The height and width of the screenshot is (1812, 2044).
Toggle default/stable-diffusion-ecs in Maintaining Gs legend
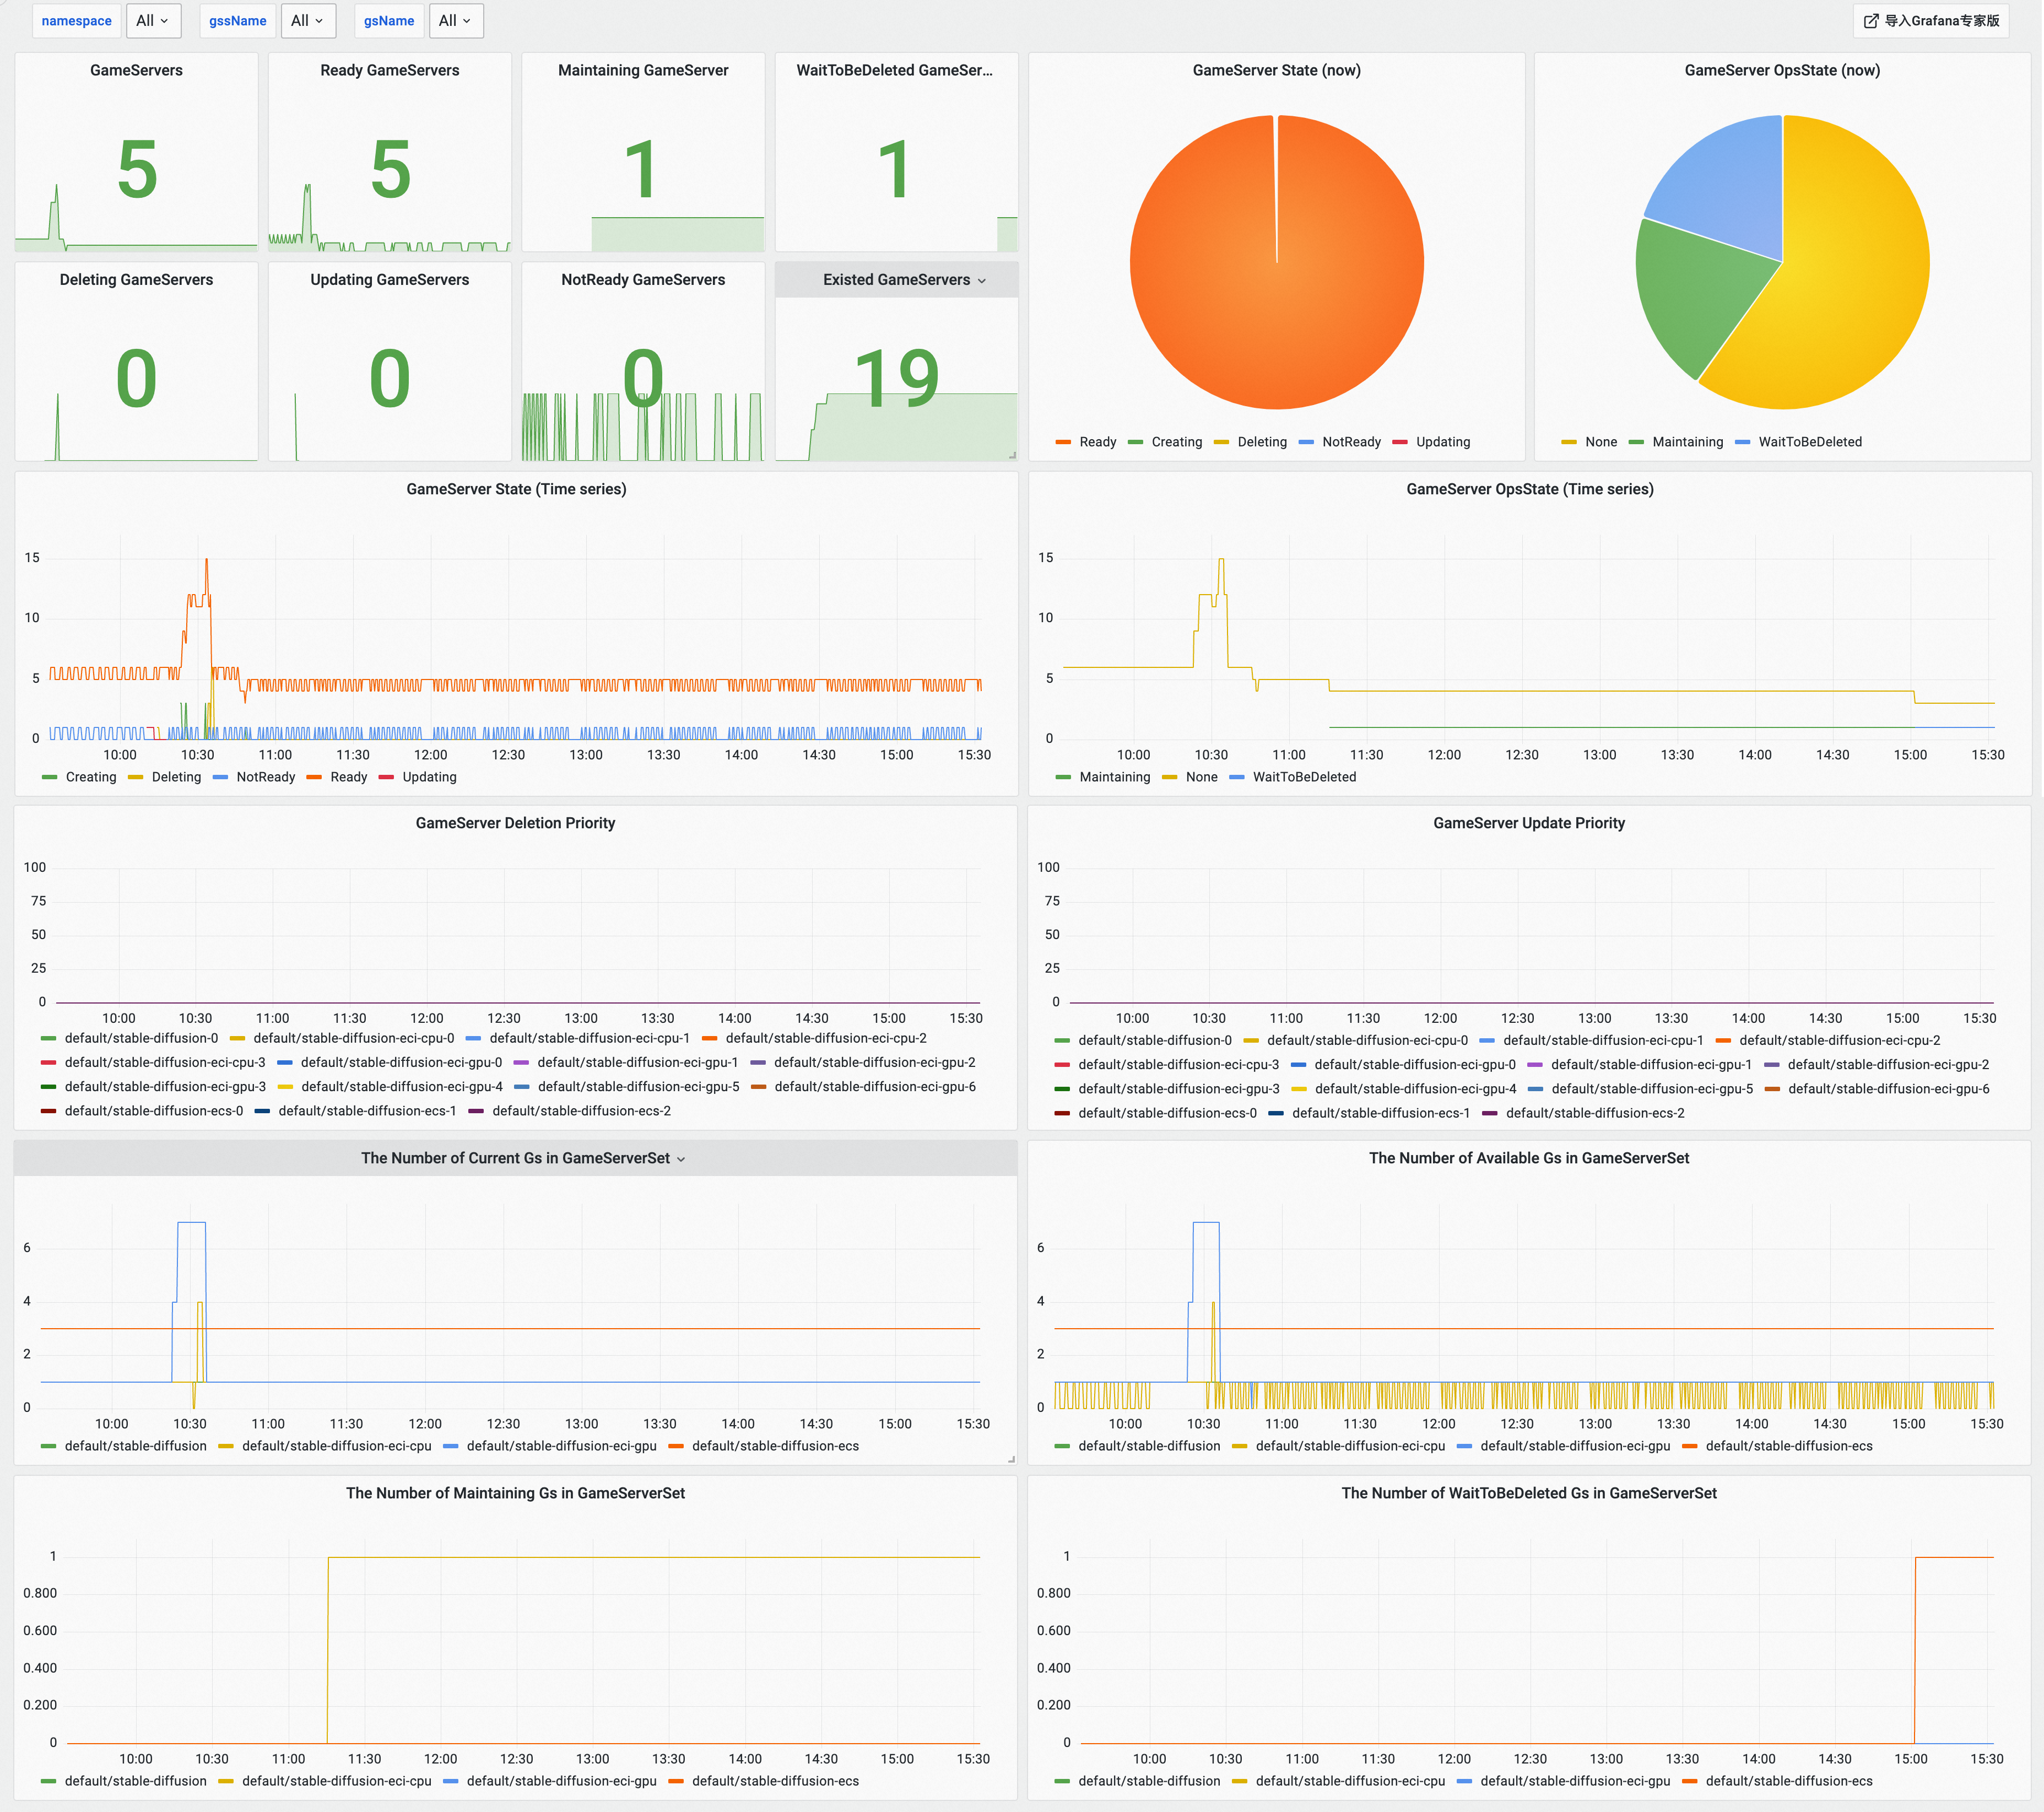point(764,1781)
